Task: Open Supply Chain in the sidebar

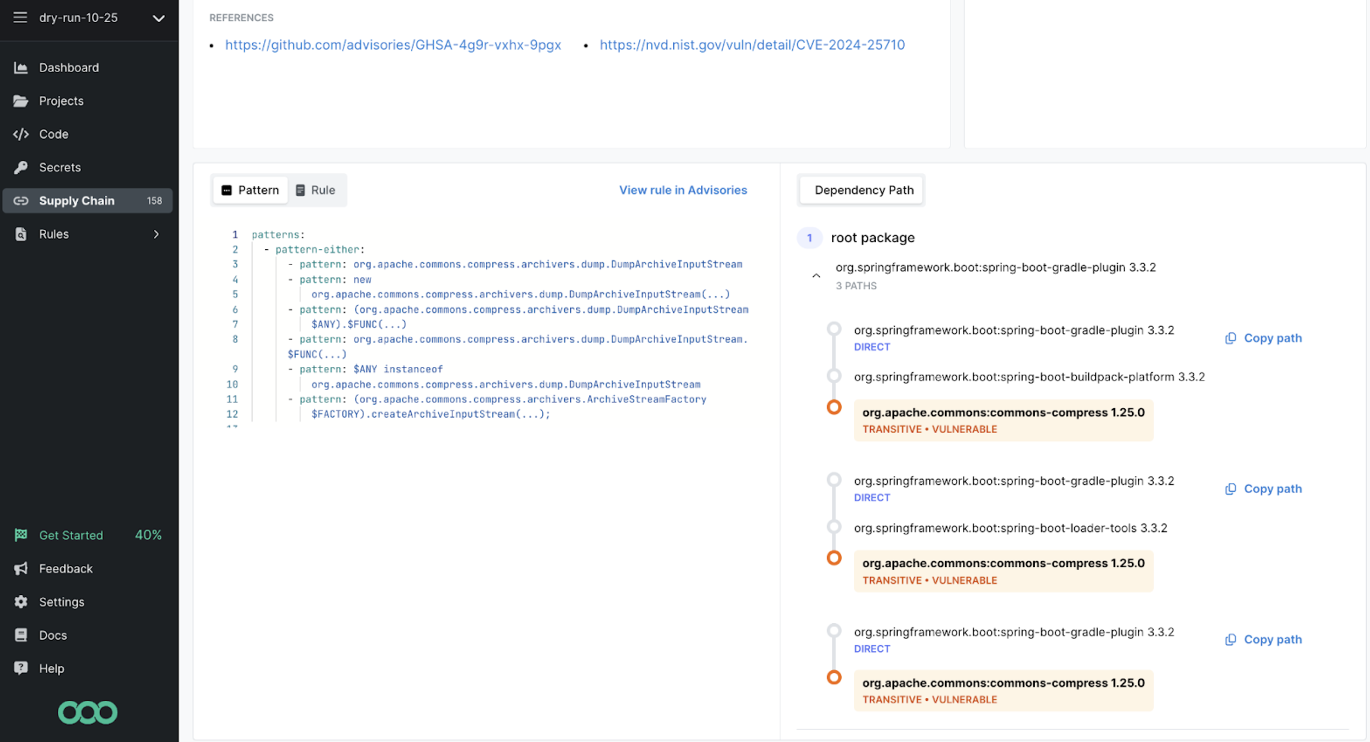Action: coord(77,201)
